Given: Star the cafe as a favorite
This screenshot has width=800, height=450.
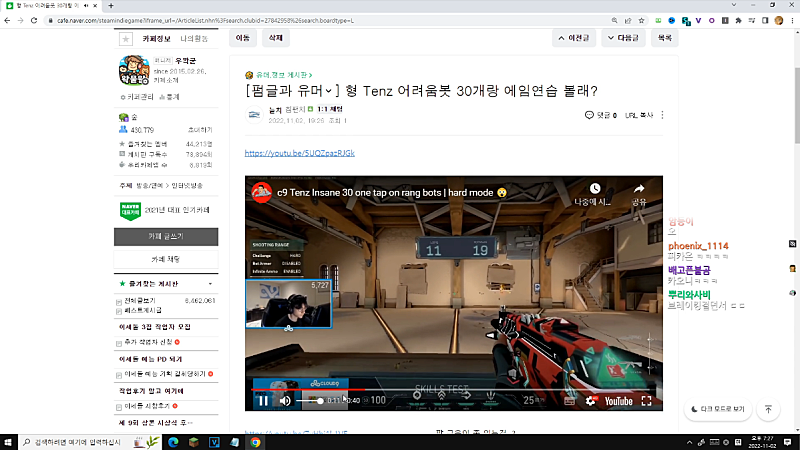Looking at the screenshot, I should [x=125, y=39].
